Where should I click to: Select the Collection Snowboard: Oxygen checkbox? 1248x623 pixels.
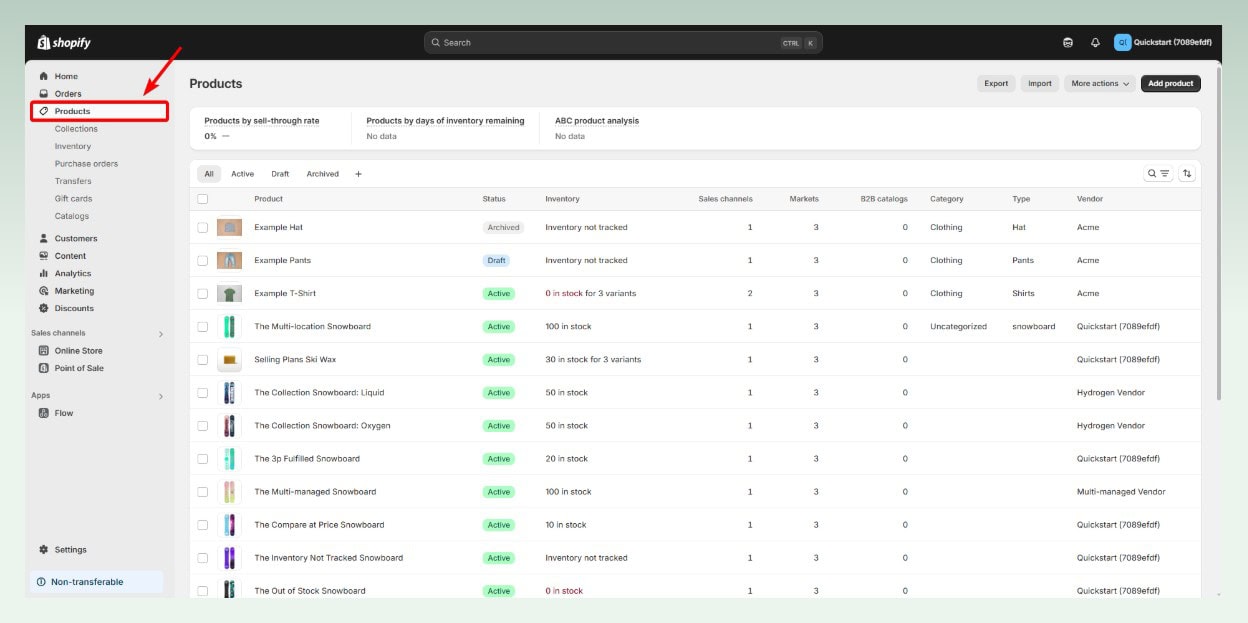pyautogui.click(x=203, y=426)
